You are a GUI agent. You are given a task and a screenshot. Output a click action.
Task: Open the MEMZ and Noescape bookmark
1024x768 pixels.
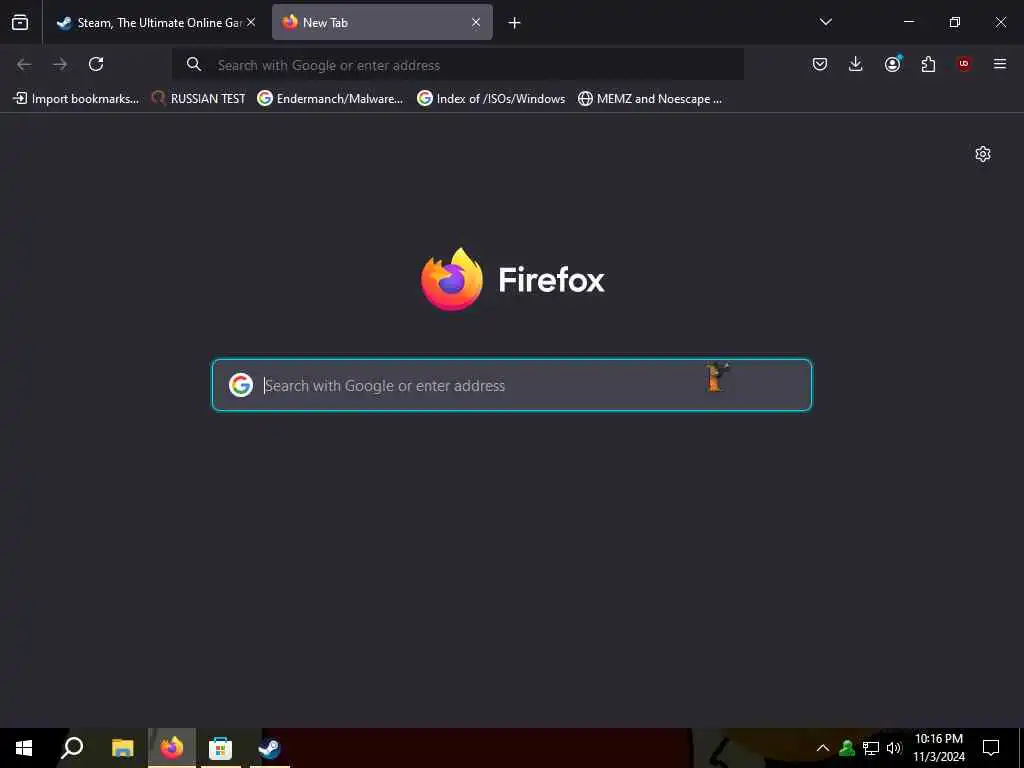pos(650,99)
